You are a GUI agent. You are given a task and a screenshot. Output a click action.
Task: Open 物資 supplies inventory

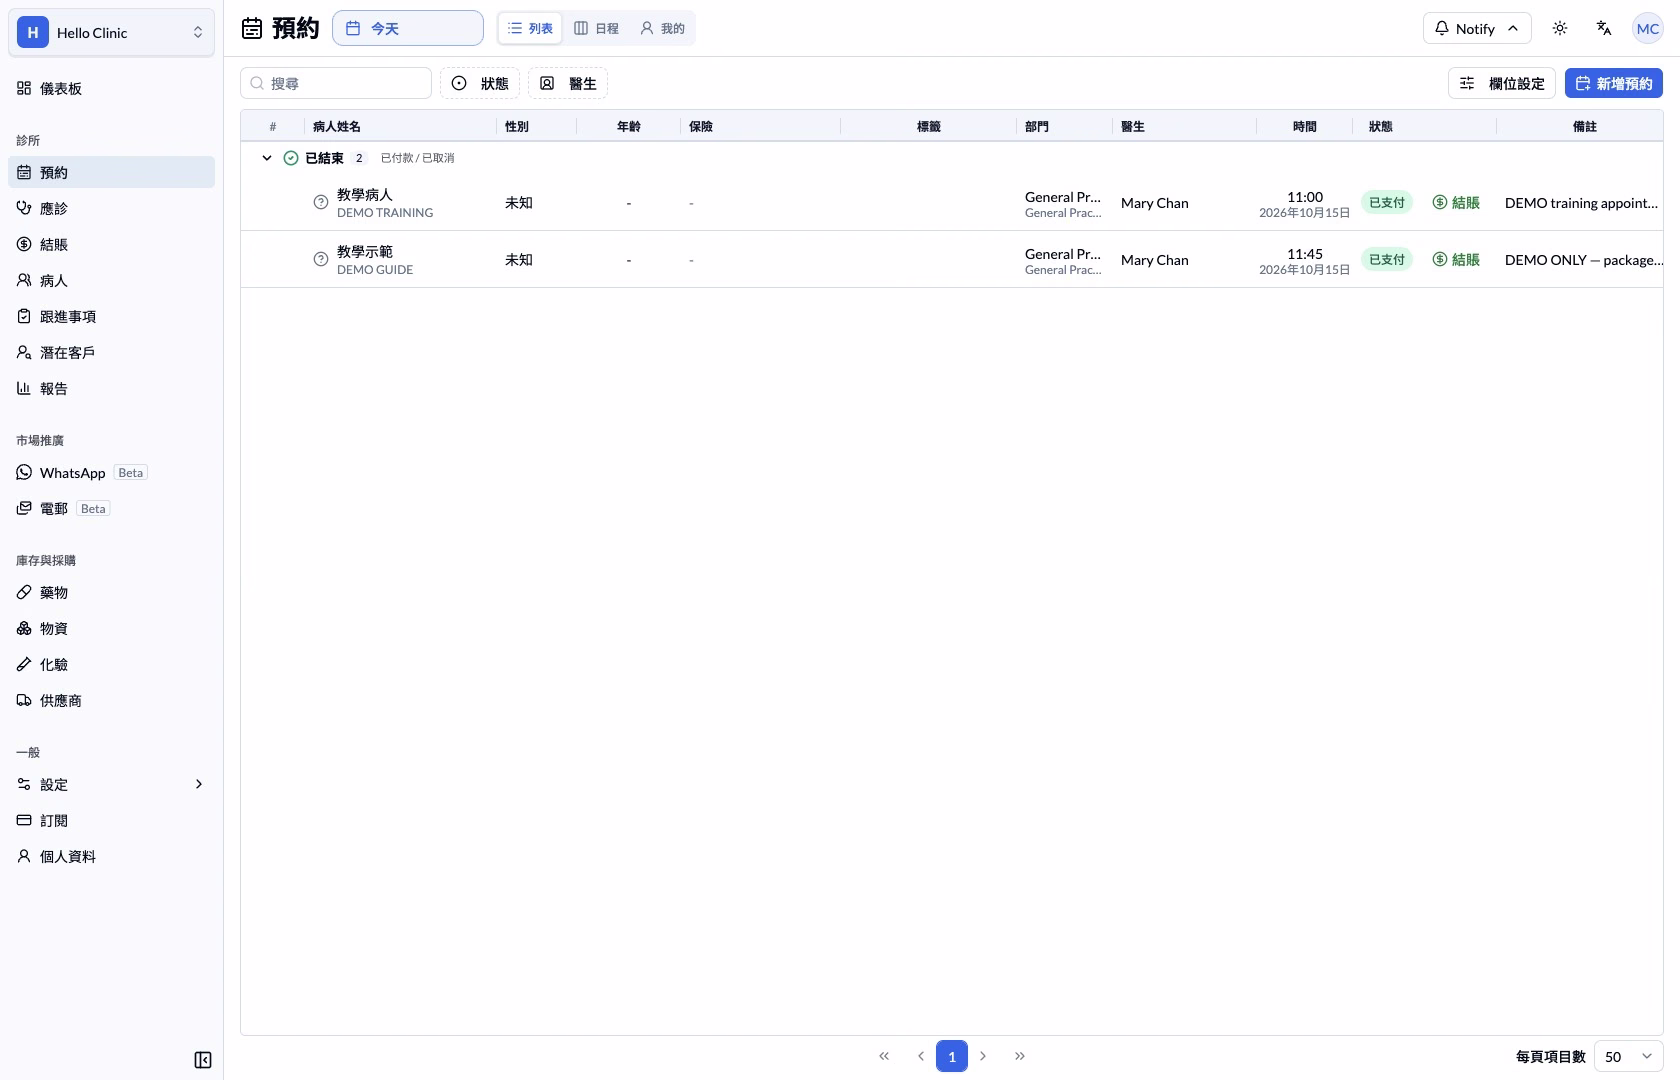(x=111, y=629)
